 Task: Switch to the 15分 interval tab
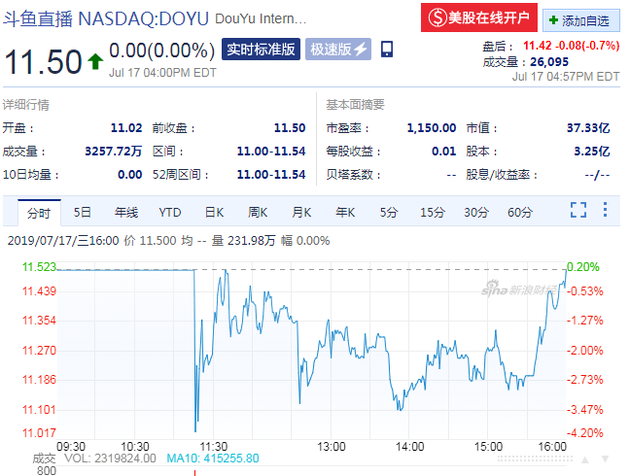click(433, 212)
